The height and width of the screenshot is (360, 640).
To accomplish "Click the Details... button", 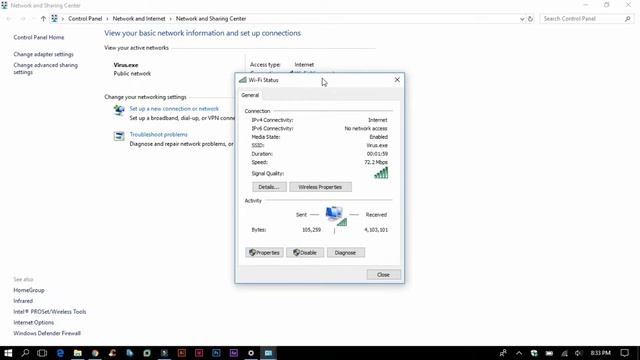I will 269,187.
